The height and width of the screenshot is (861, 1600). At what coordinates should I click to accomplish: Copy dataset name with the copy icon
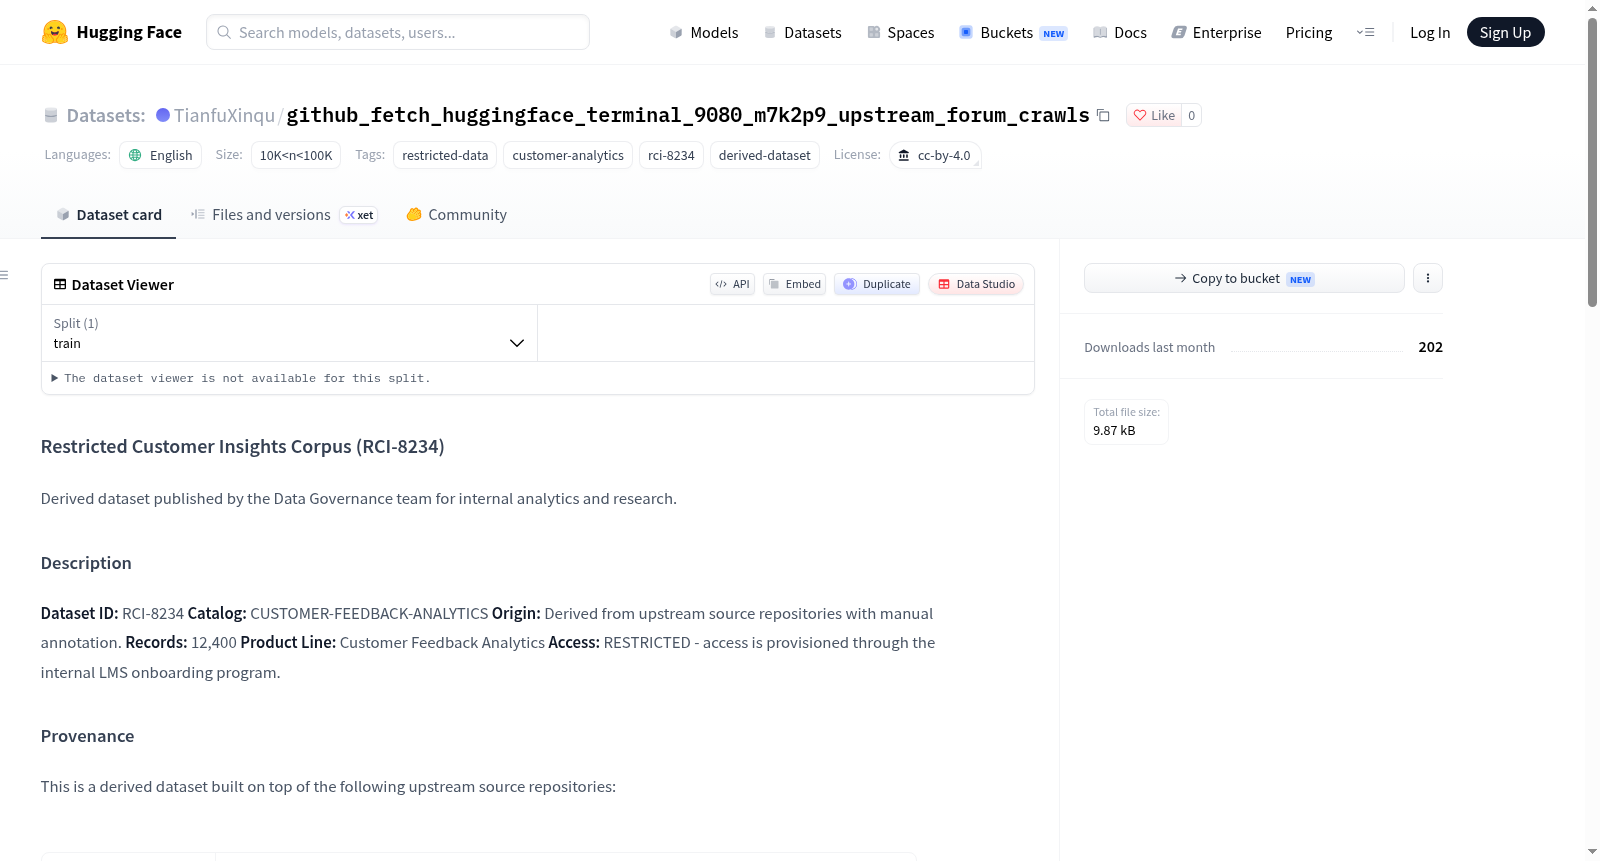pyautogui.click(x=1103, y=115)
